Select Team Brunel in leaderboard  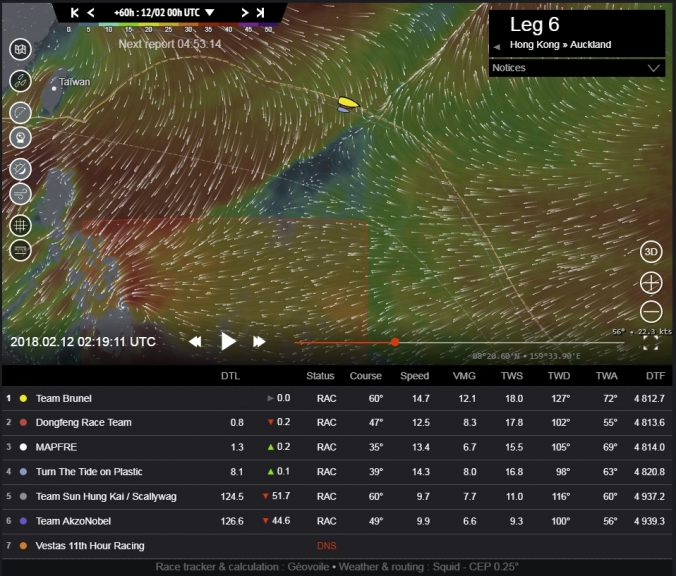click(x=337, y=398)
